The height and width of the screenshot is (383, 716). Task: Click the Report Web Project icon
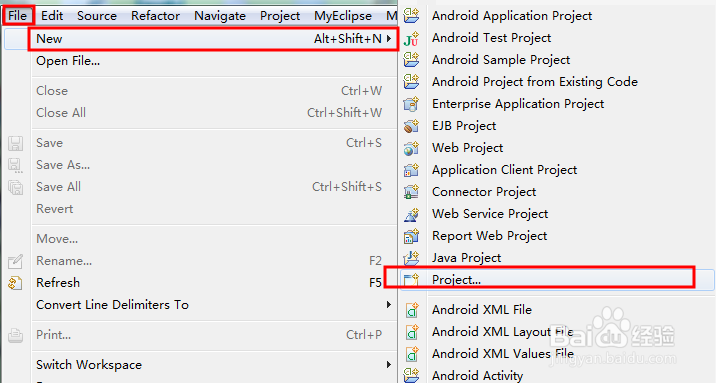[x=411, y=236]
